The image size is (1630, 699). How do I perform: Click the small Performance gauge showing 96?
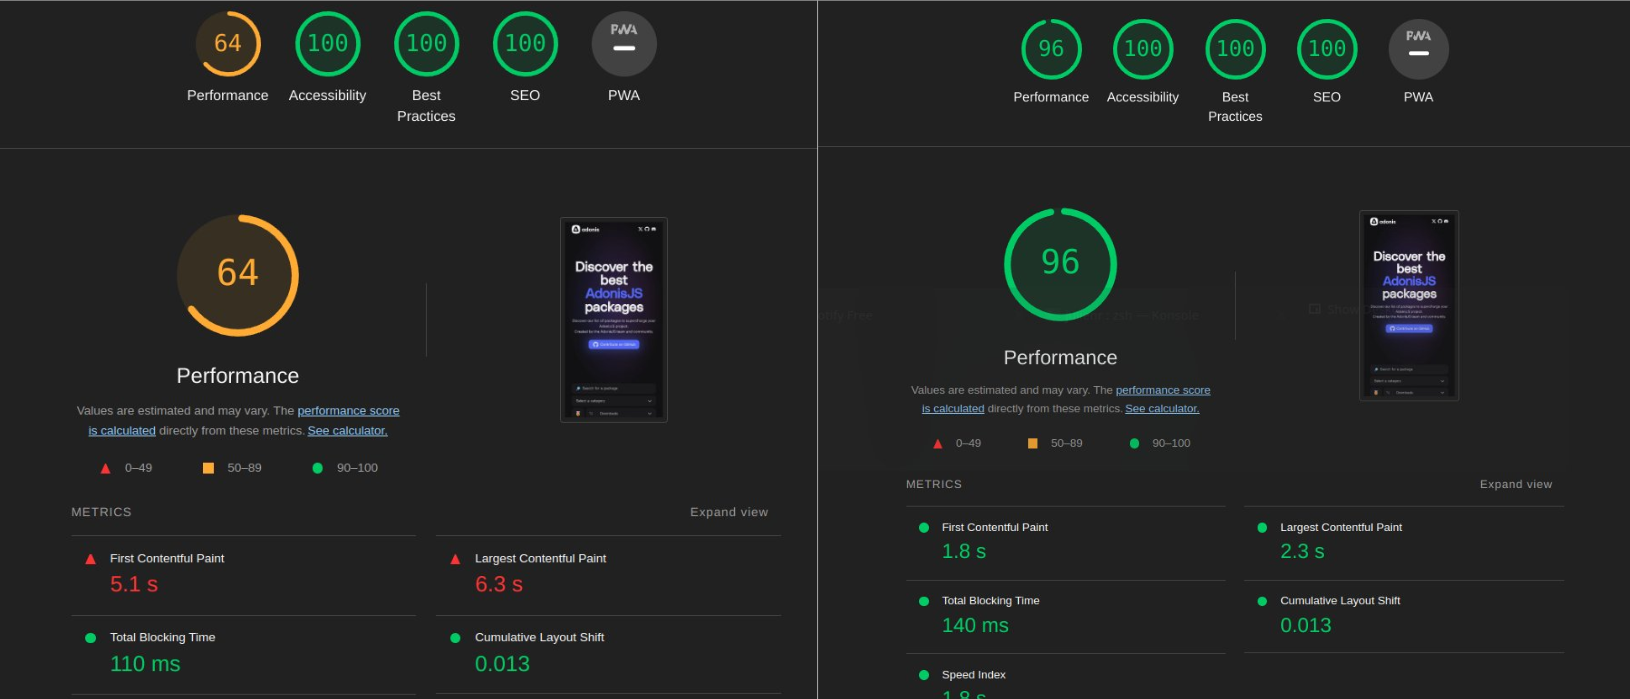click(1050, 49)
